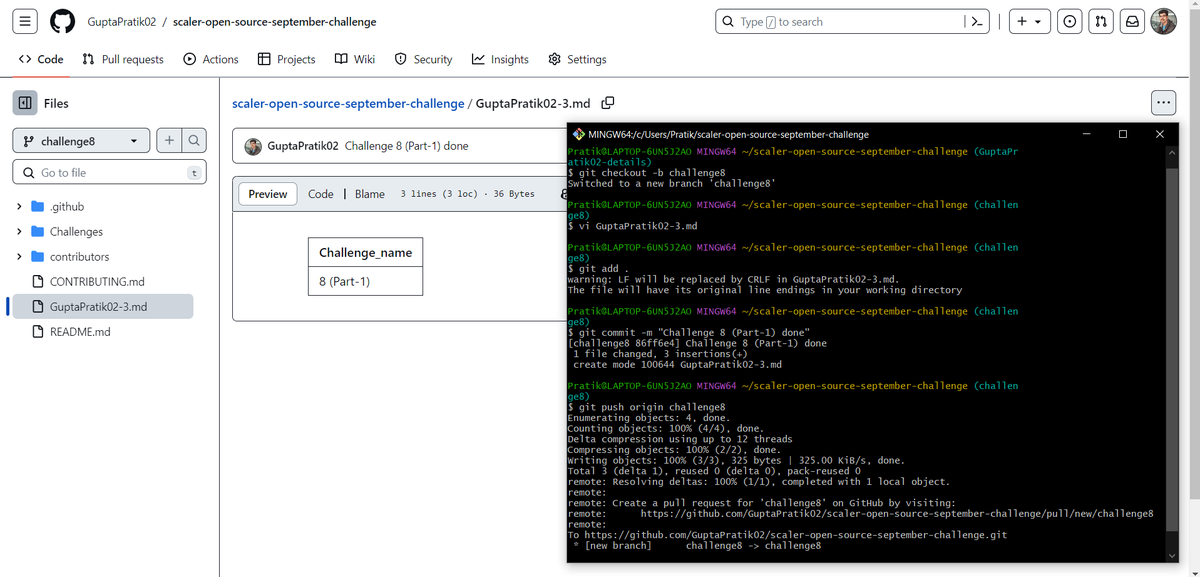The height and width of the screenshot is (577, 1200).
Task: Open the user profile avatar menu
Action: 1164,22
